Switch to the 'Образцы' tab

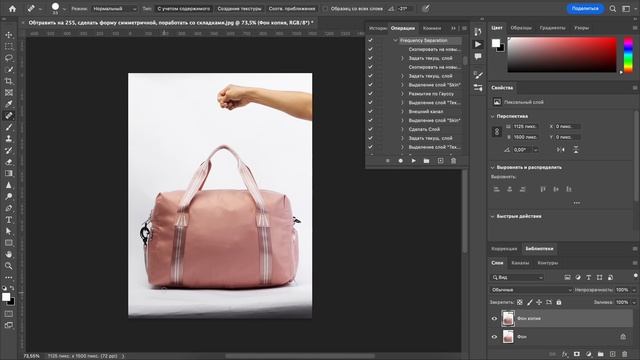[521, 28]
